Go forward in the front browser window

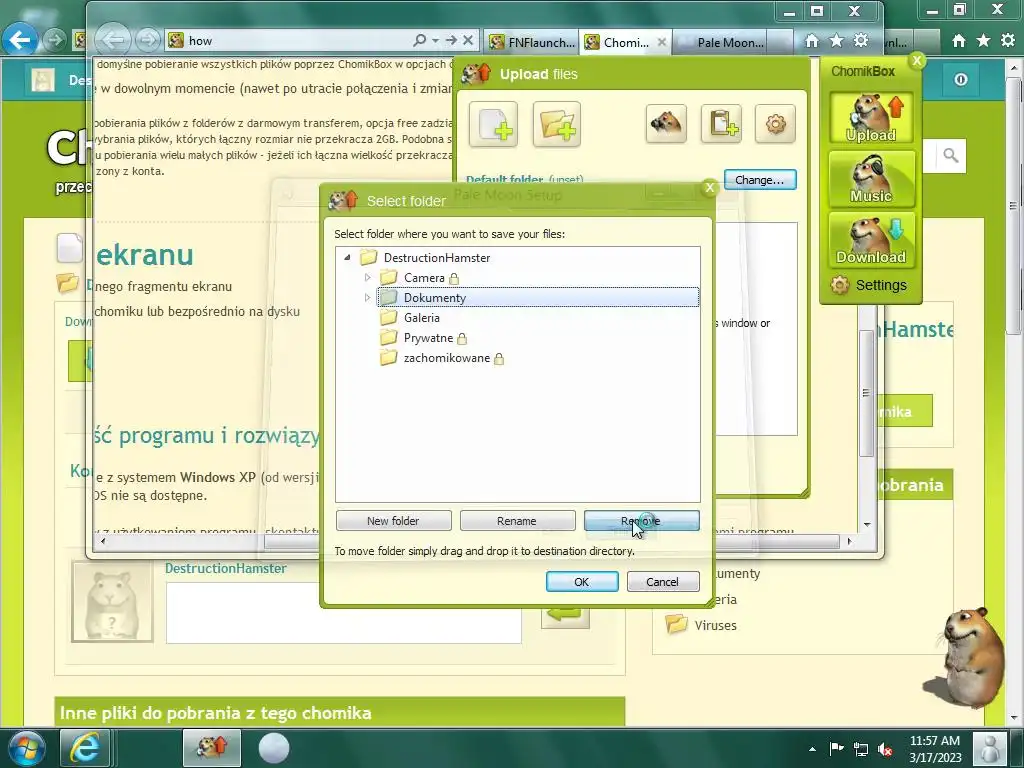click(148, 40)
